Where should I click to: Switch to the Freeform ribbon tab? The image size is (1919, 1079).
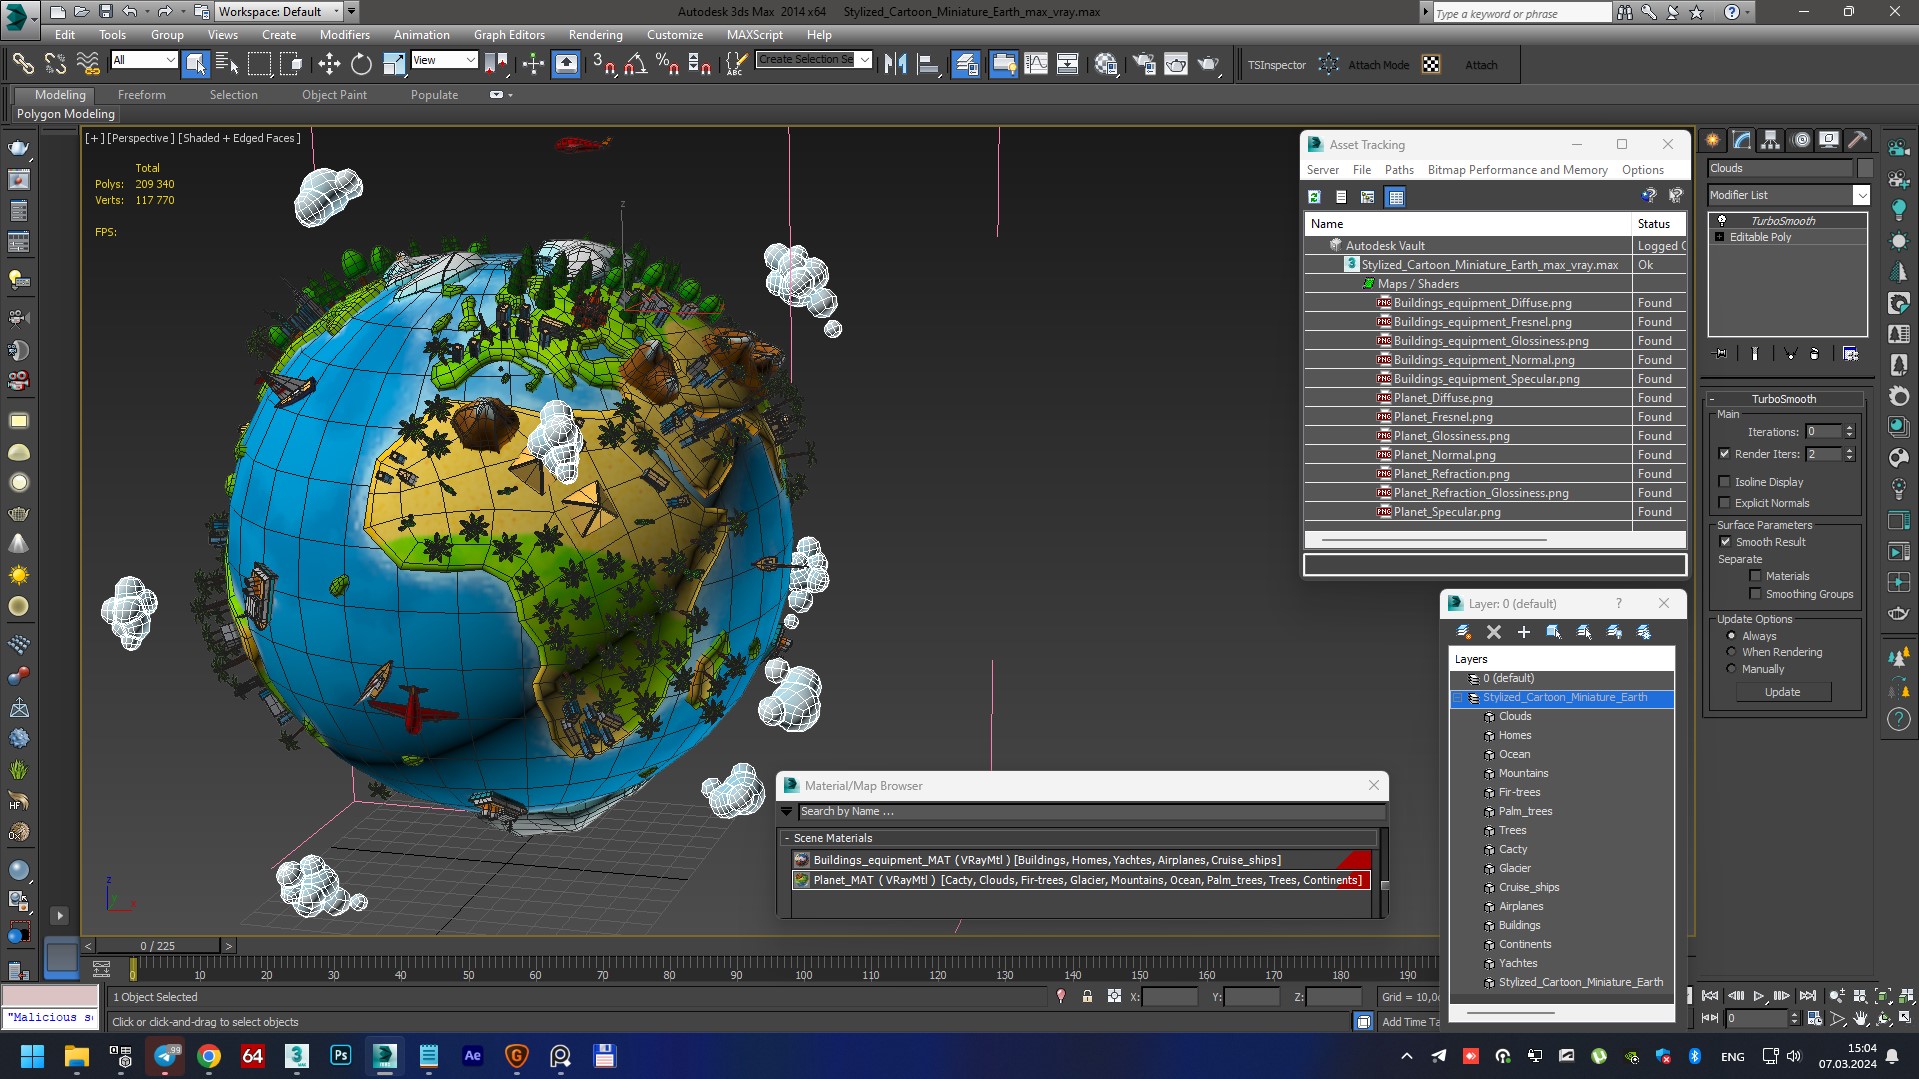(x=142, y=95)
